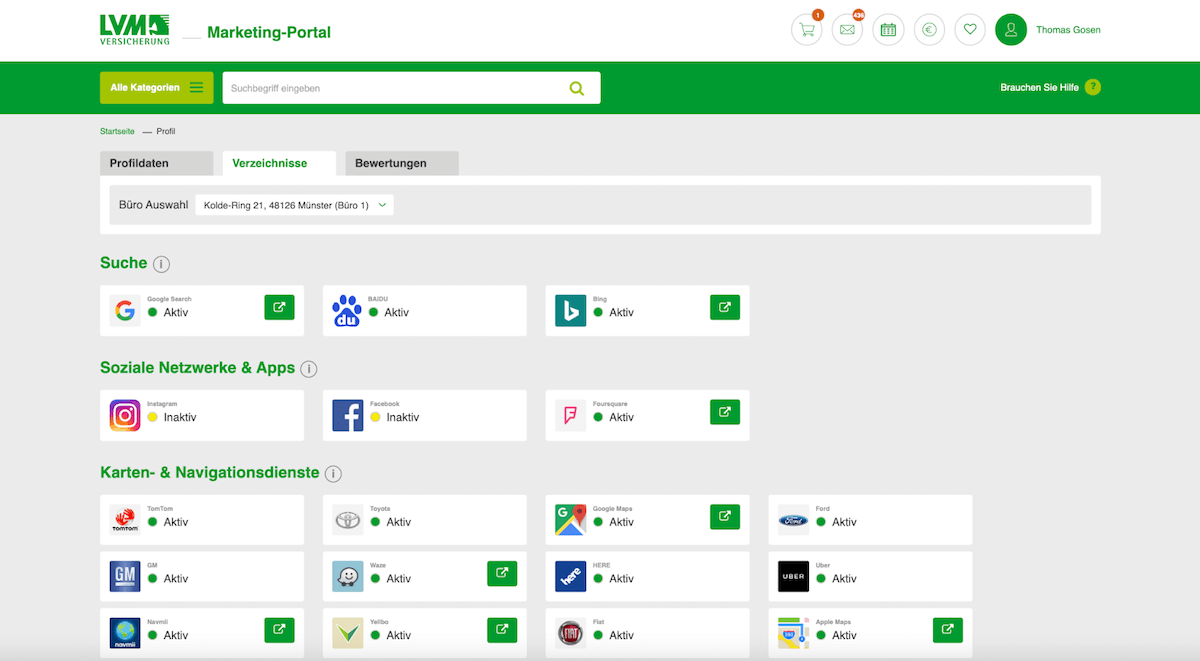Viewport: 1200px width, 661px height.
Task: Open external link for Navmii
Action: [279, 630]
